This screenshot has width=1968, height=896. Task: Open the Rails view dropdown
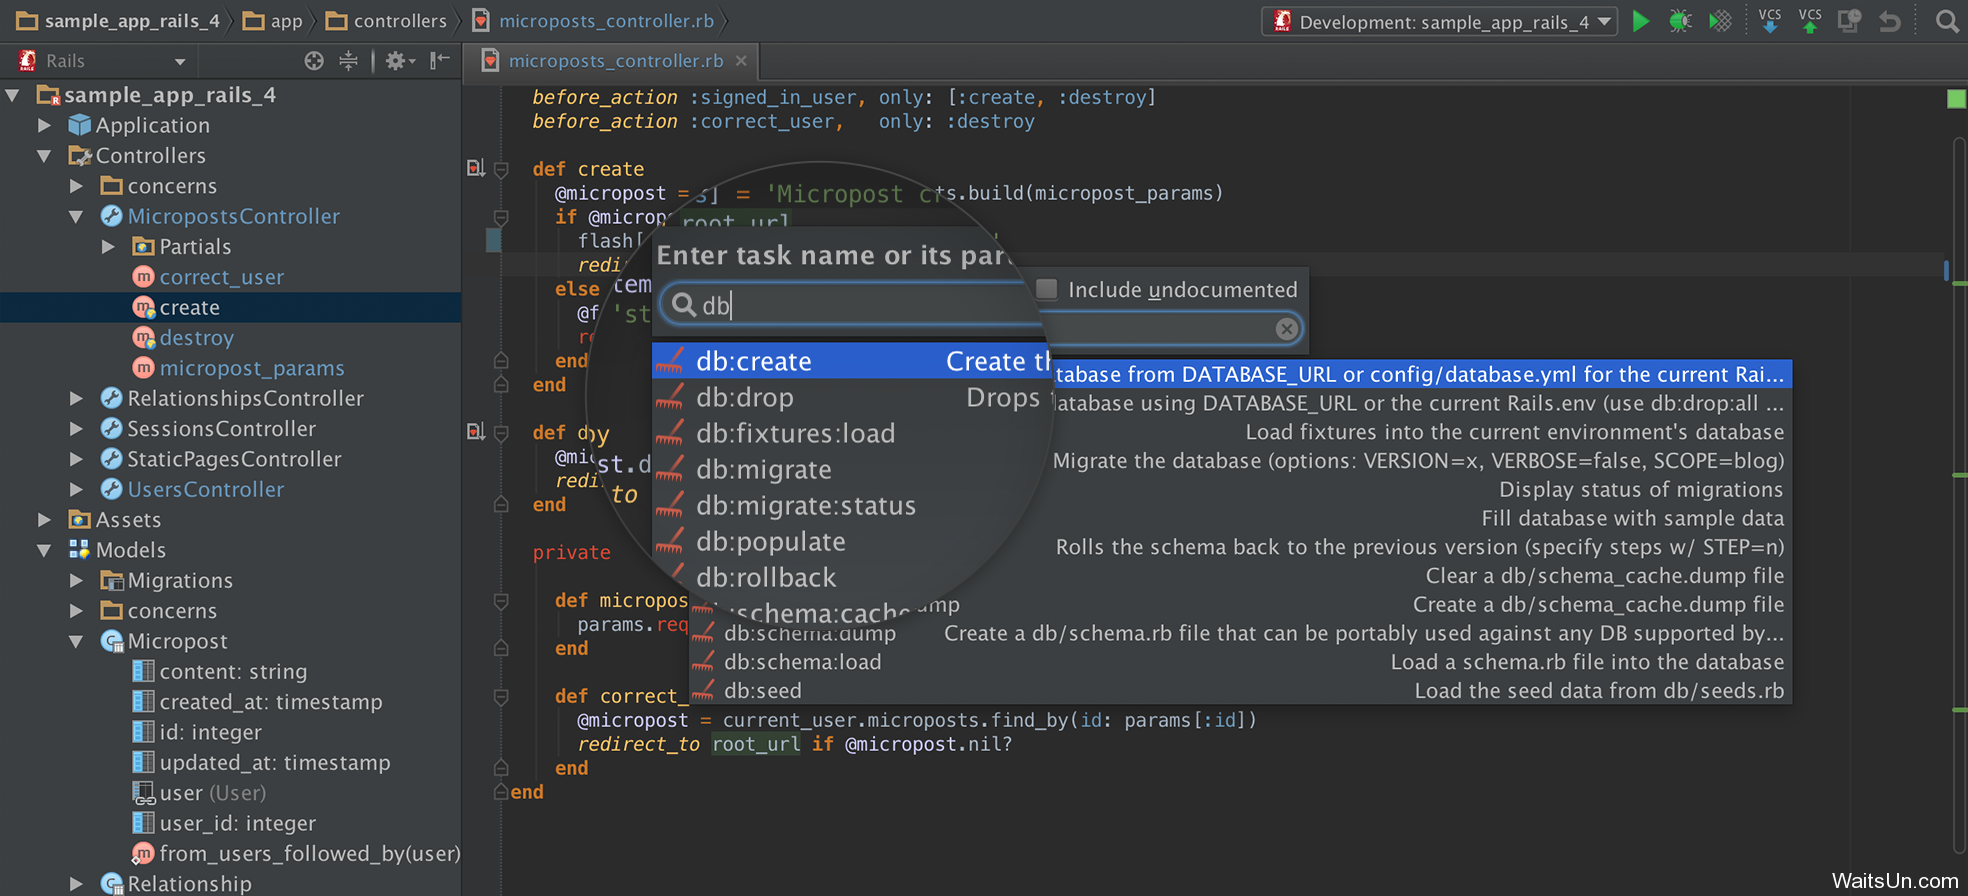coord(180,62)
